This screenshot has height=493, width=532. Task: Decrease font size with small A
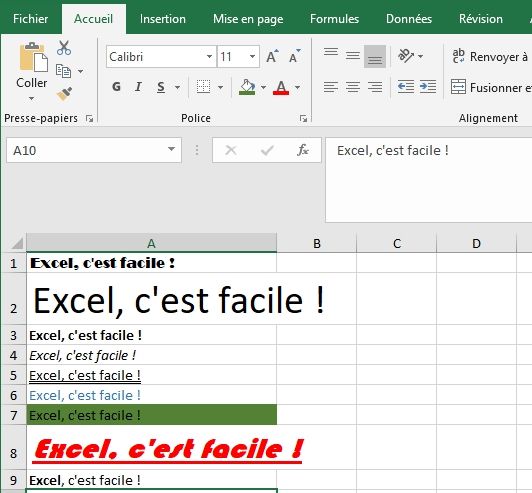point(294,57)
